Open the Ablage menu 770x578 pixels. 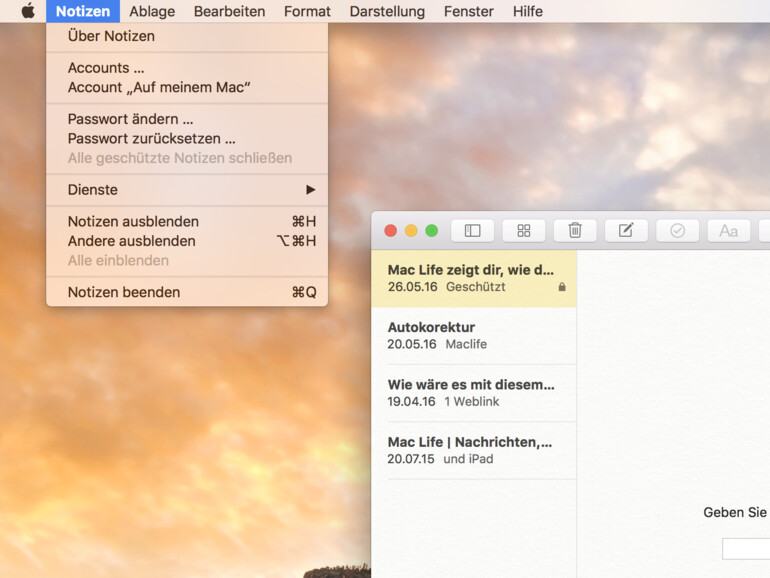(x=152, y=11)
